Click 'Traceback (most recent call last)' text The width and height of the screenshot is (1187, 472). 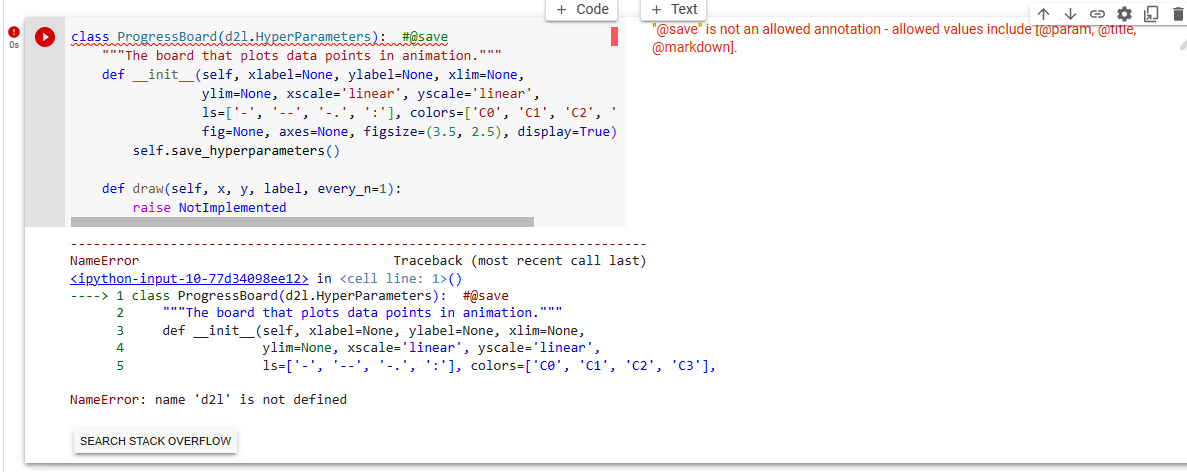[520, 261]
